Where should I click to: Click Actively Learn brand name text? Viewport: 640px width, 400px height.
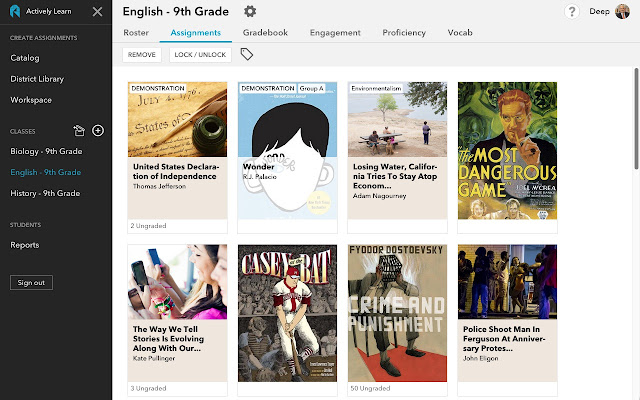pos(49,11)
